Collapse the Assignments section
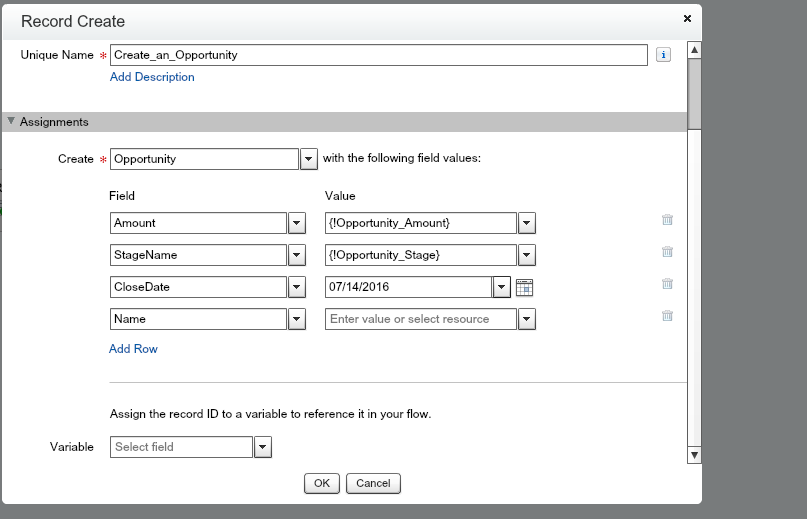Viewport: 807px width, 519px height. tap(11, 122)
